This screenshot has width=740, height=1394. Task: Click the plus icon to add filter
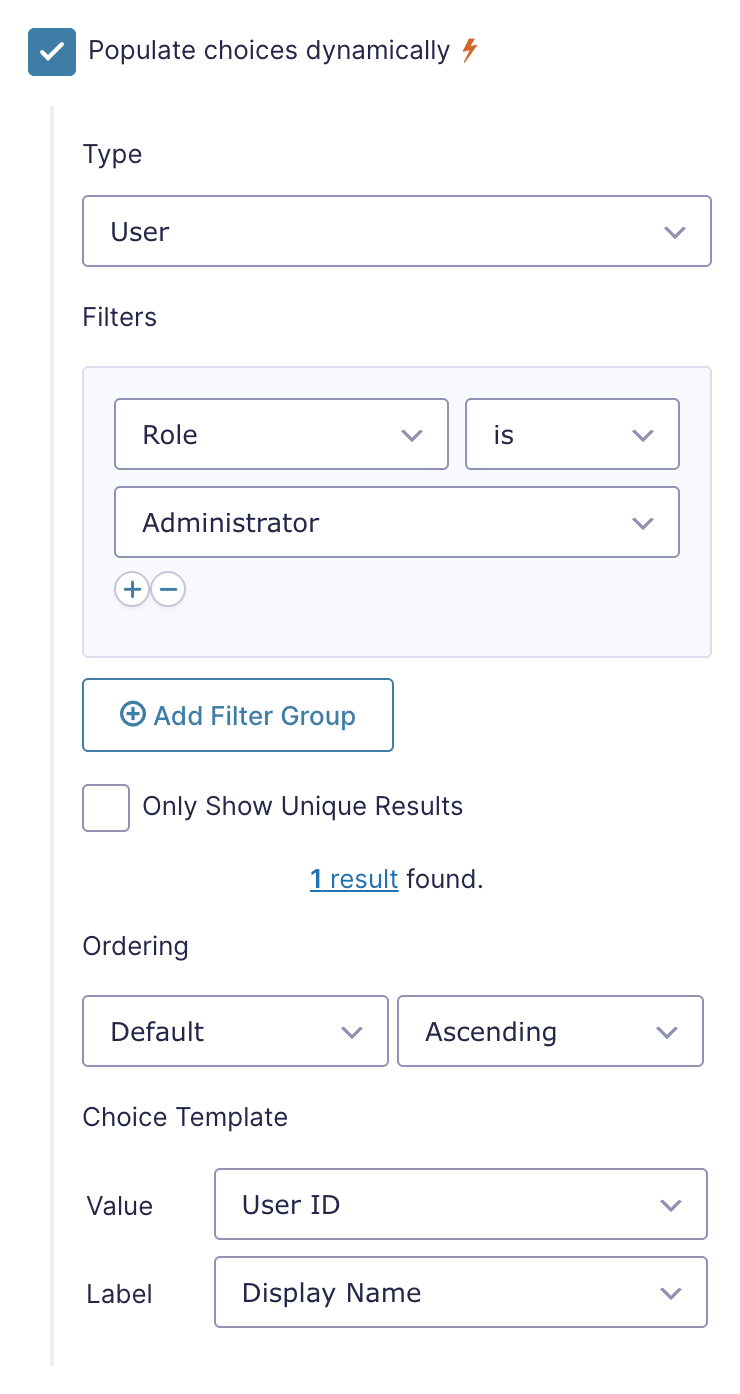coord(132,590)
